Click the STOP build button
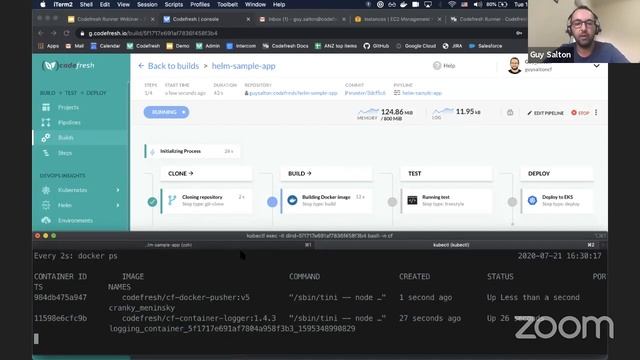640x360 pixels. pos(580,113)
